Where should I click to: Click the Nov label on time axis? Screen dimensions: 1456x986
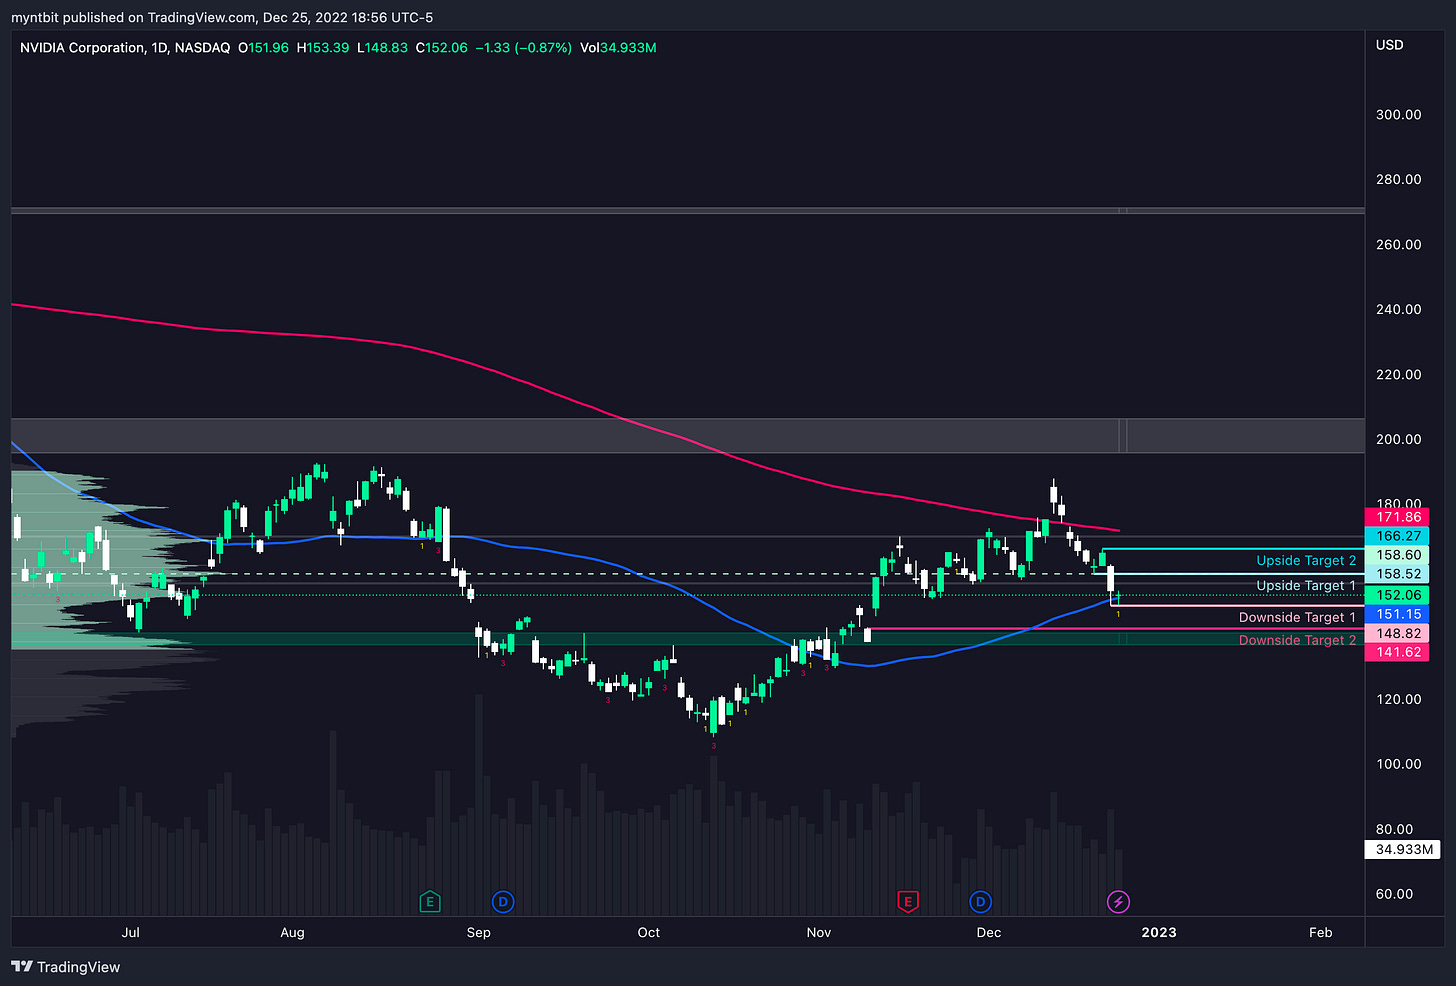pyautogui.click(x=819, y=932)
